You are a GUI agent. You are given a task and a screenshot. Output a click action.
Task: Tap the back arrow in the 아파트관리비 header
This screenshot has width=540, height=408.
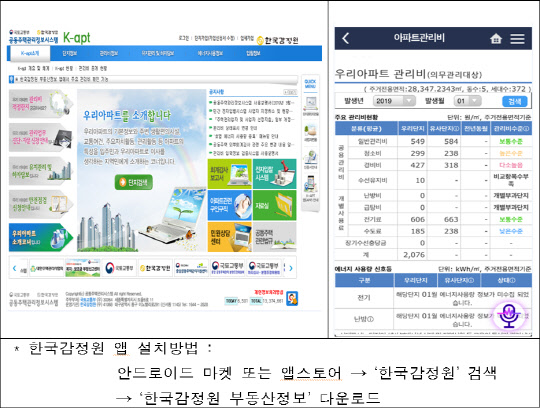tap(346, 38)
